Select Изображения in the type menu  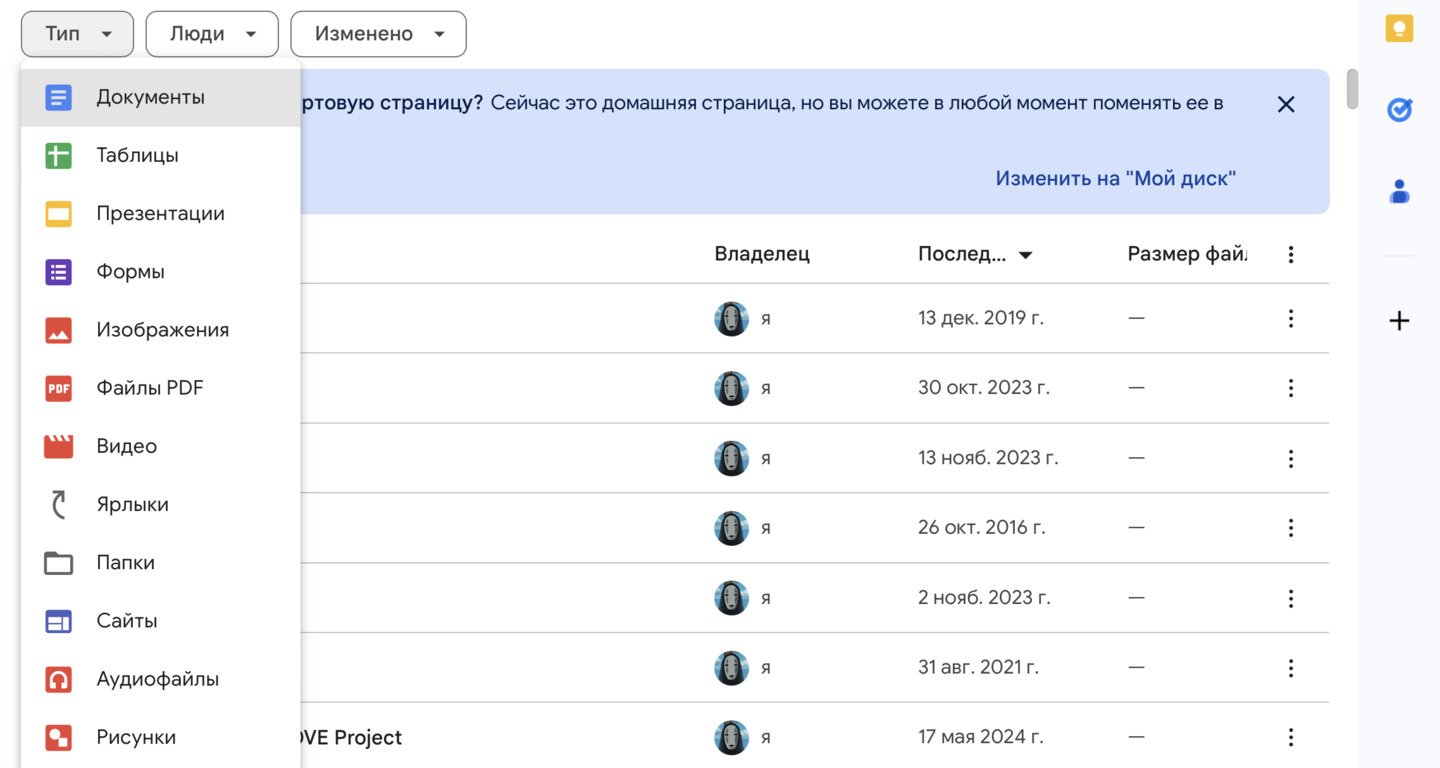click(x=160, y=330)
